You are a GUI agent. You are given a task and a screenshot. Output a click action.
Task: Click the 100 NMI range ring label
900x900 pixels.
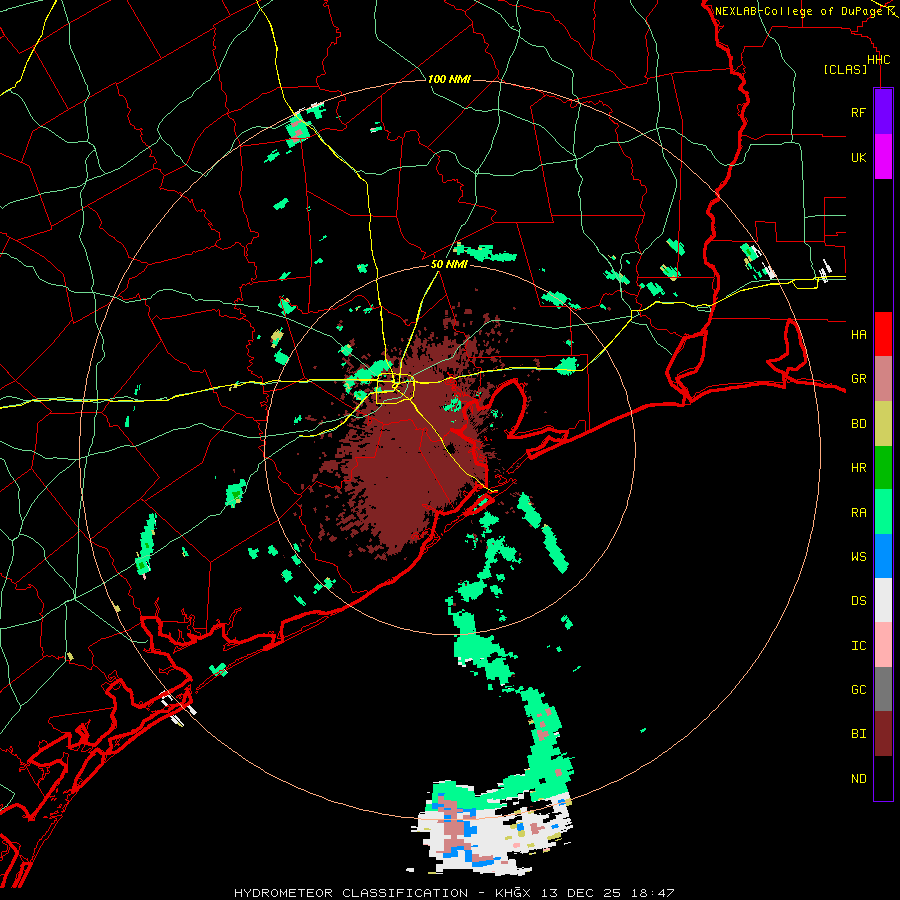tap(449, 79)
